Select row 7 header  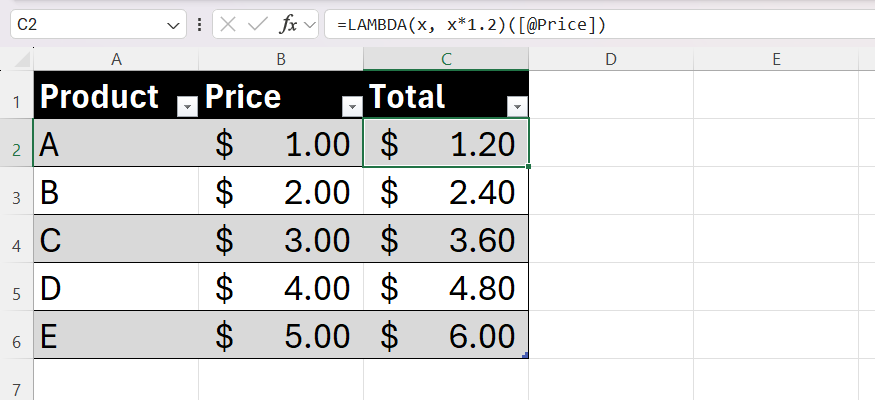[17, 379]
